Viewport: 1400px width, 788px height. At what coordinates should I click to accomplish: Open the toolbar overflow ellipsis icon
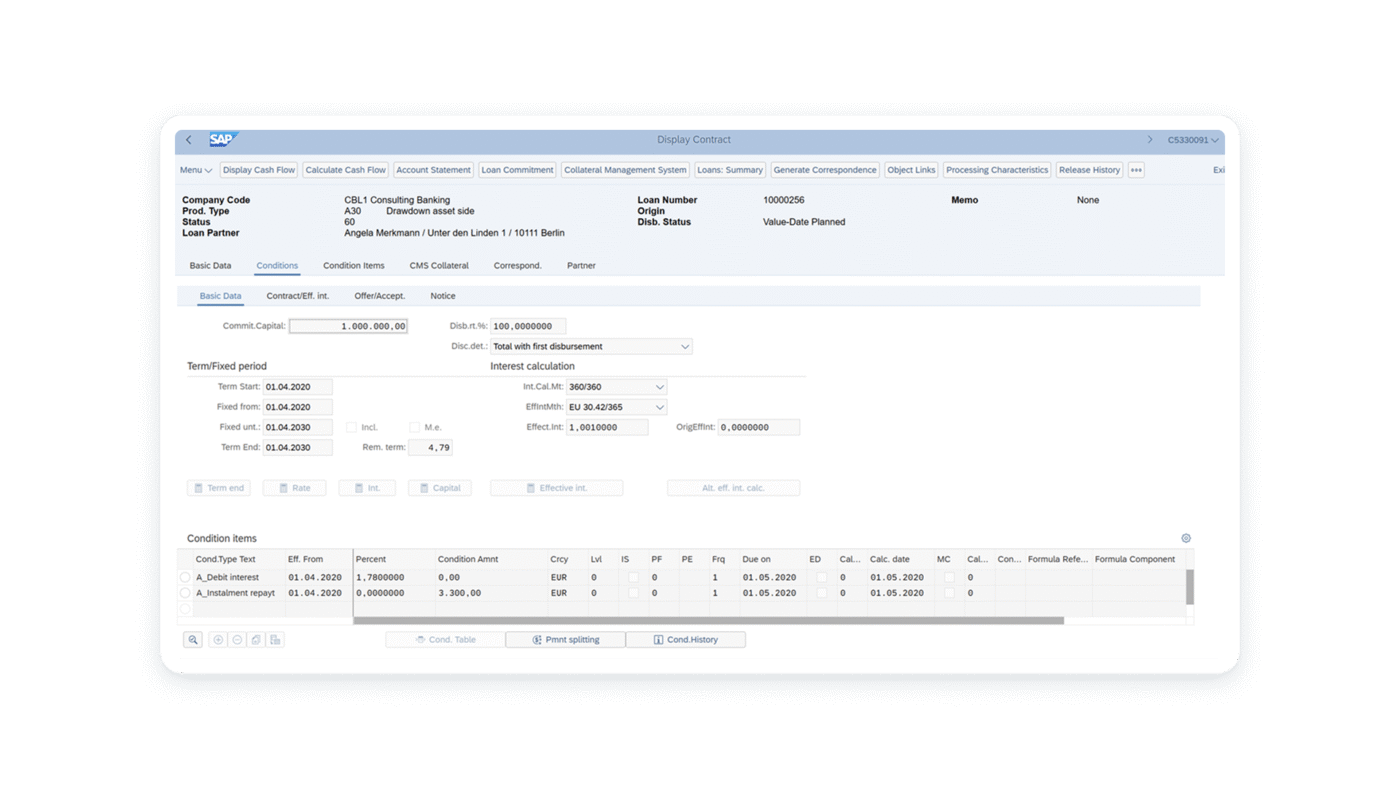coord(1136,169)
